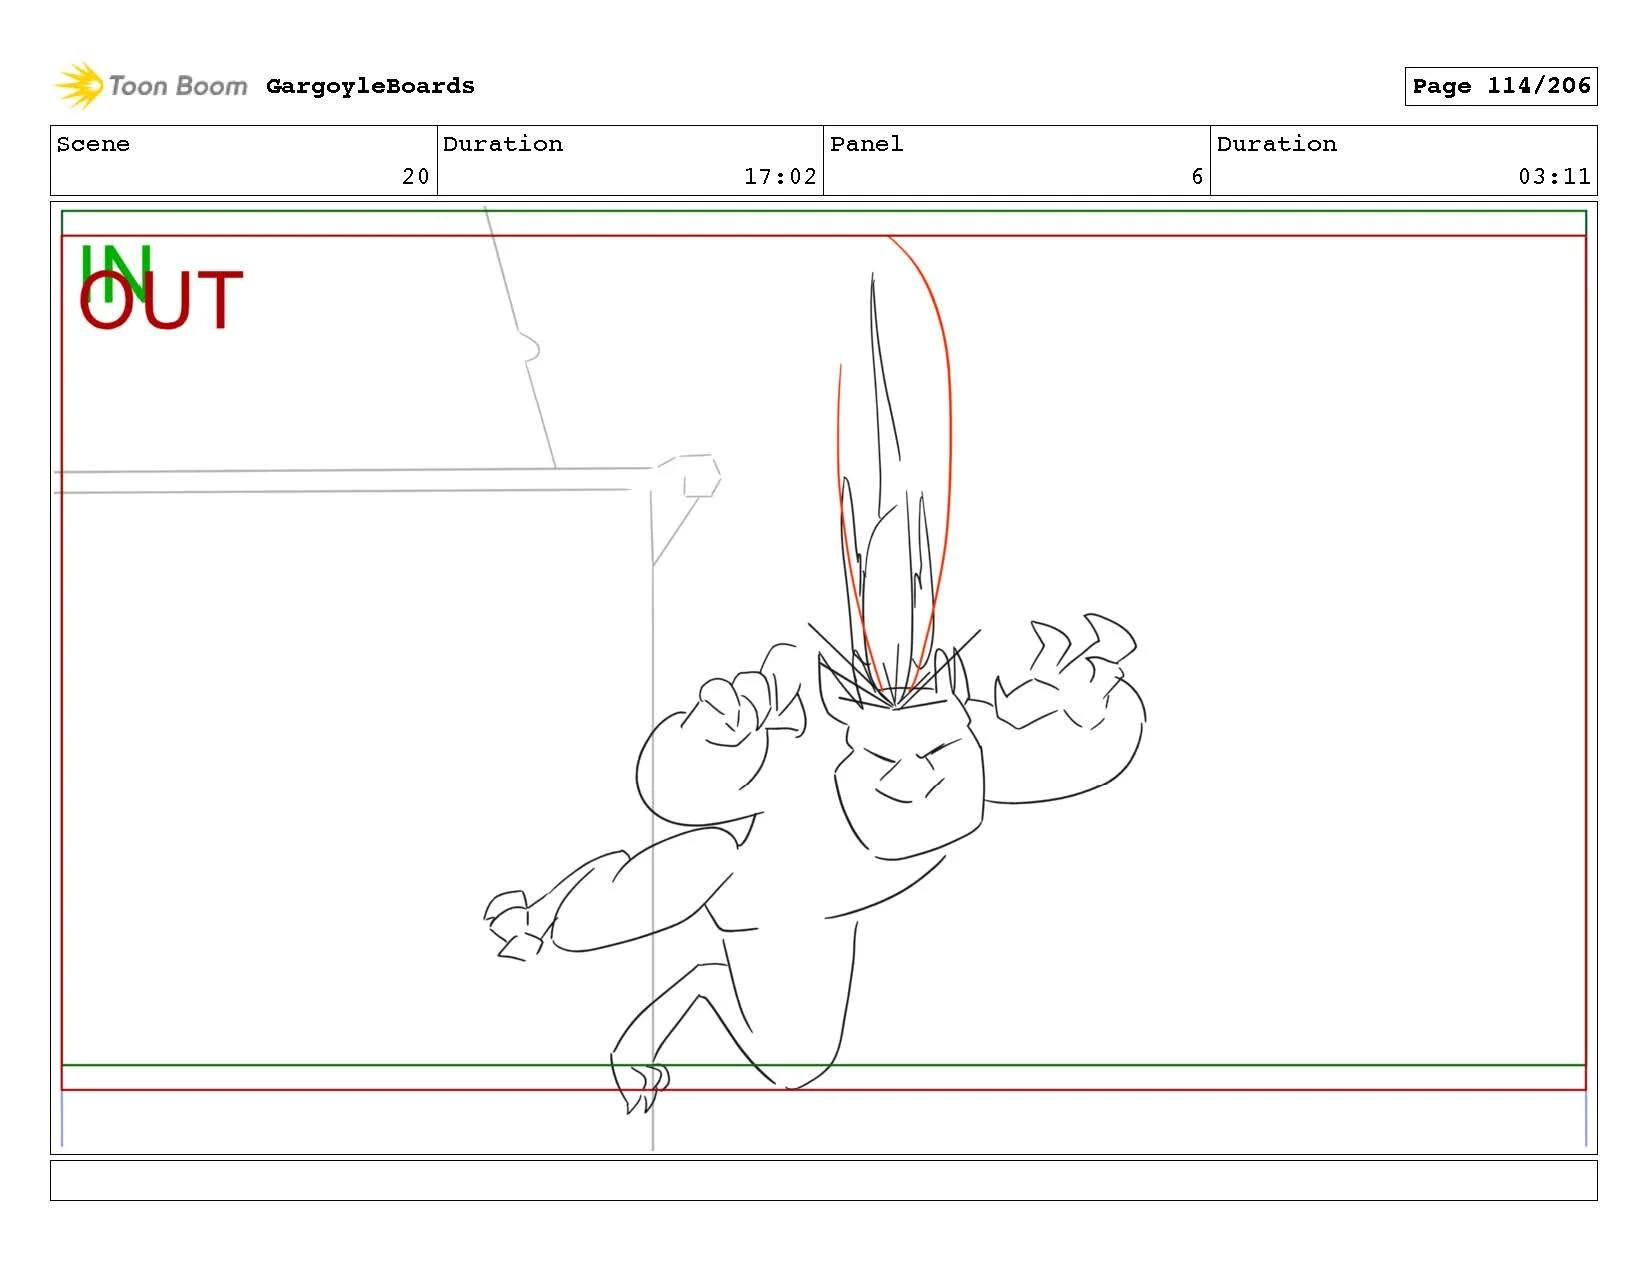Click the GargoyleBoards project title
The image size is (1648, 1276).
point(370,86)
